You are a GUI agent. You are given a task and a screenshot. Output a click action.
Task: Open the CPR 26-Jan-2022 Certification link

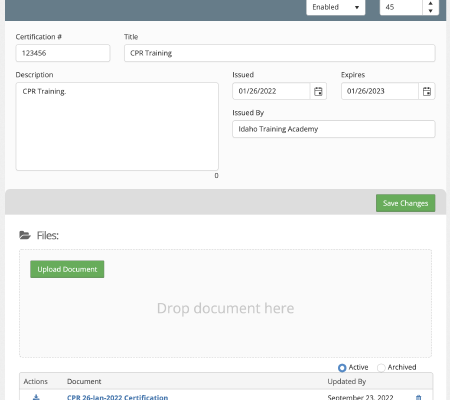pos(117,397)
